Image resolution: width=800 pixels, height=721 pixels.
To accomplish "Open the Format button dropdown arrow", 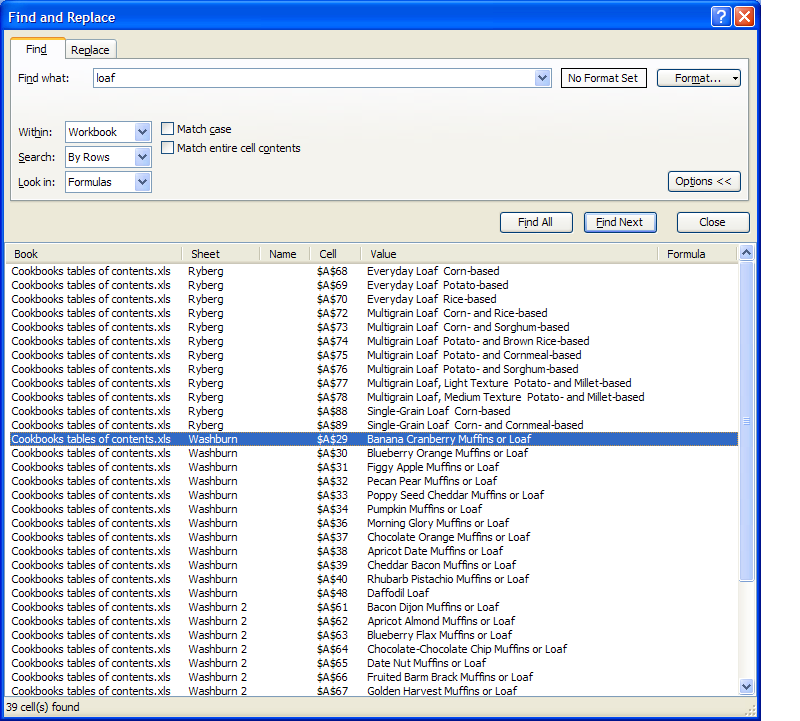I will (735, 78).
